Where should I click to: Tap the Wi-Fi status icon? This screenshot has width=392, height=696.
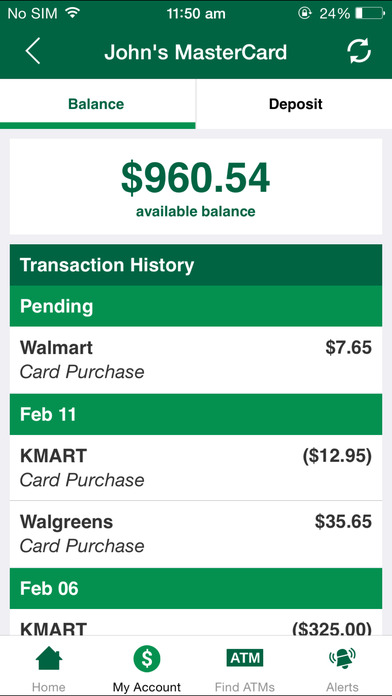72,13
